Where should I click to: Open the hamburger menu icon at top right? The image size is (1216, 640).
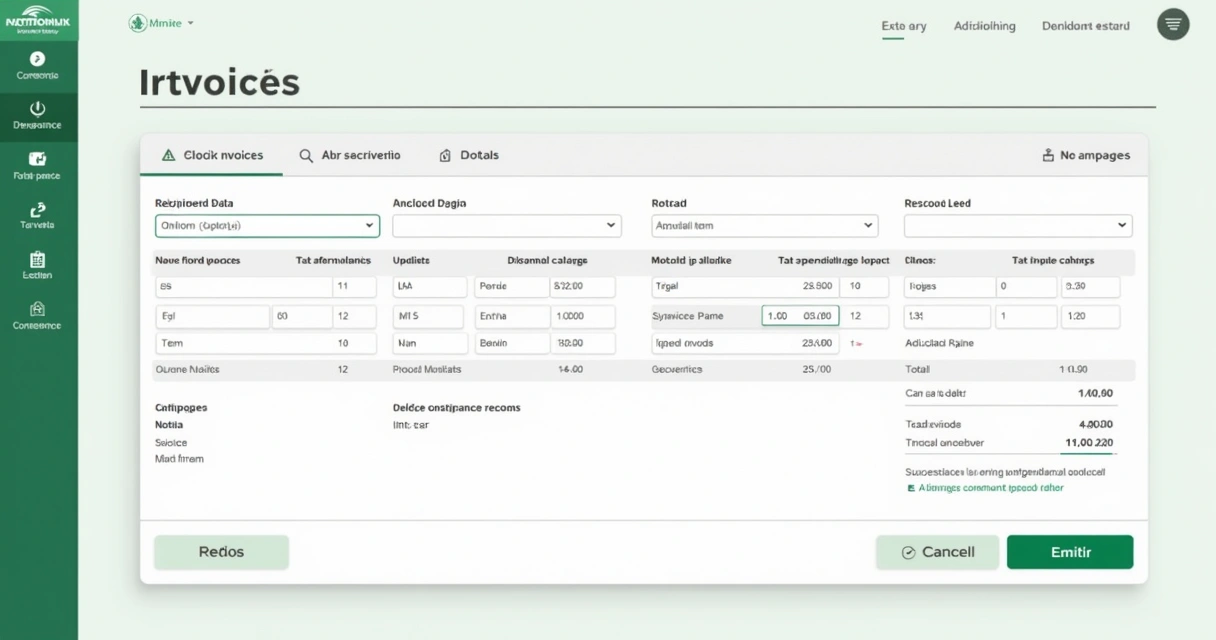point(1173,24)
